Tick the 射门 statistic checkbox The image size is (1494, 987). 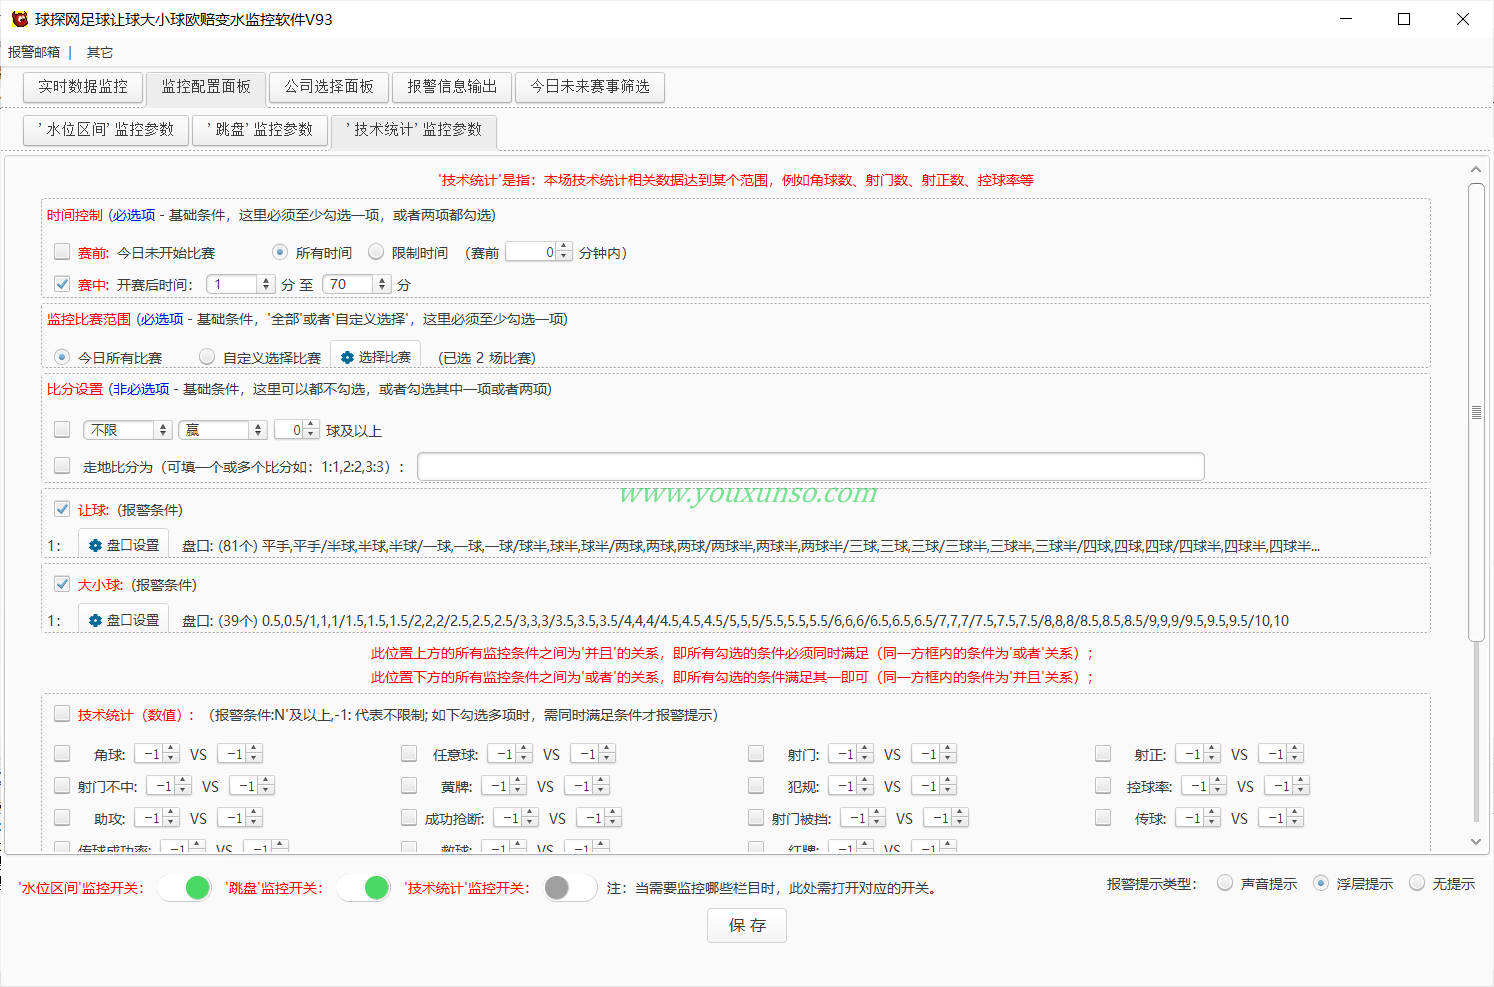[x=756, y=754]
